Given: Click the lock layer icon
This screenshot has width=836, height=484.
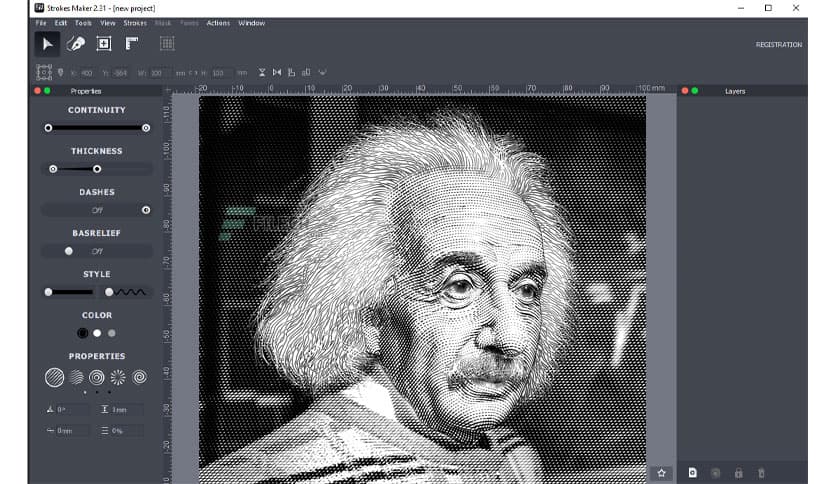Looking at the screenshot, I should click(738, 473).
